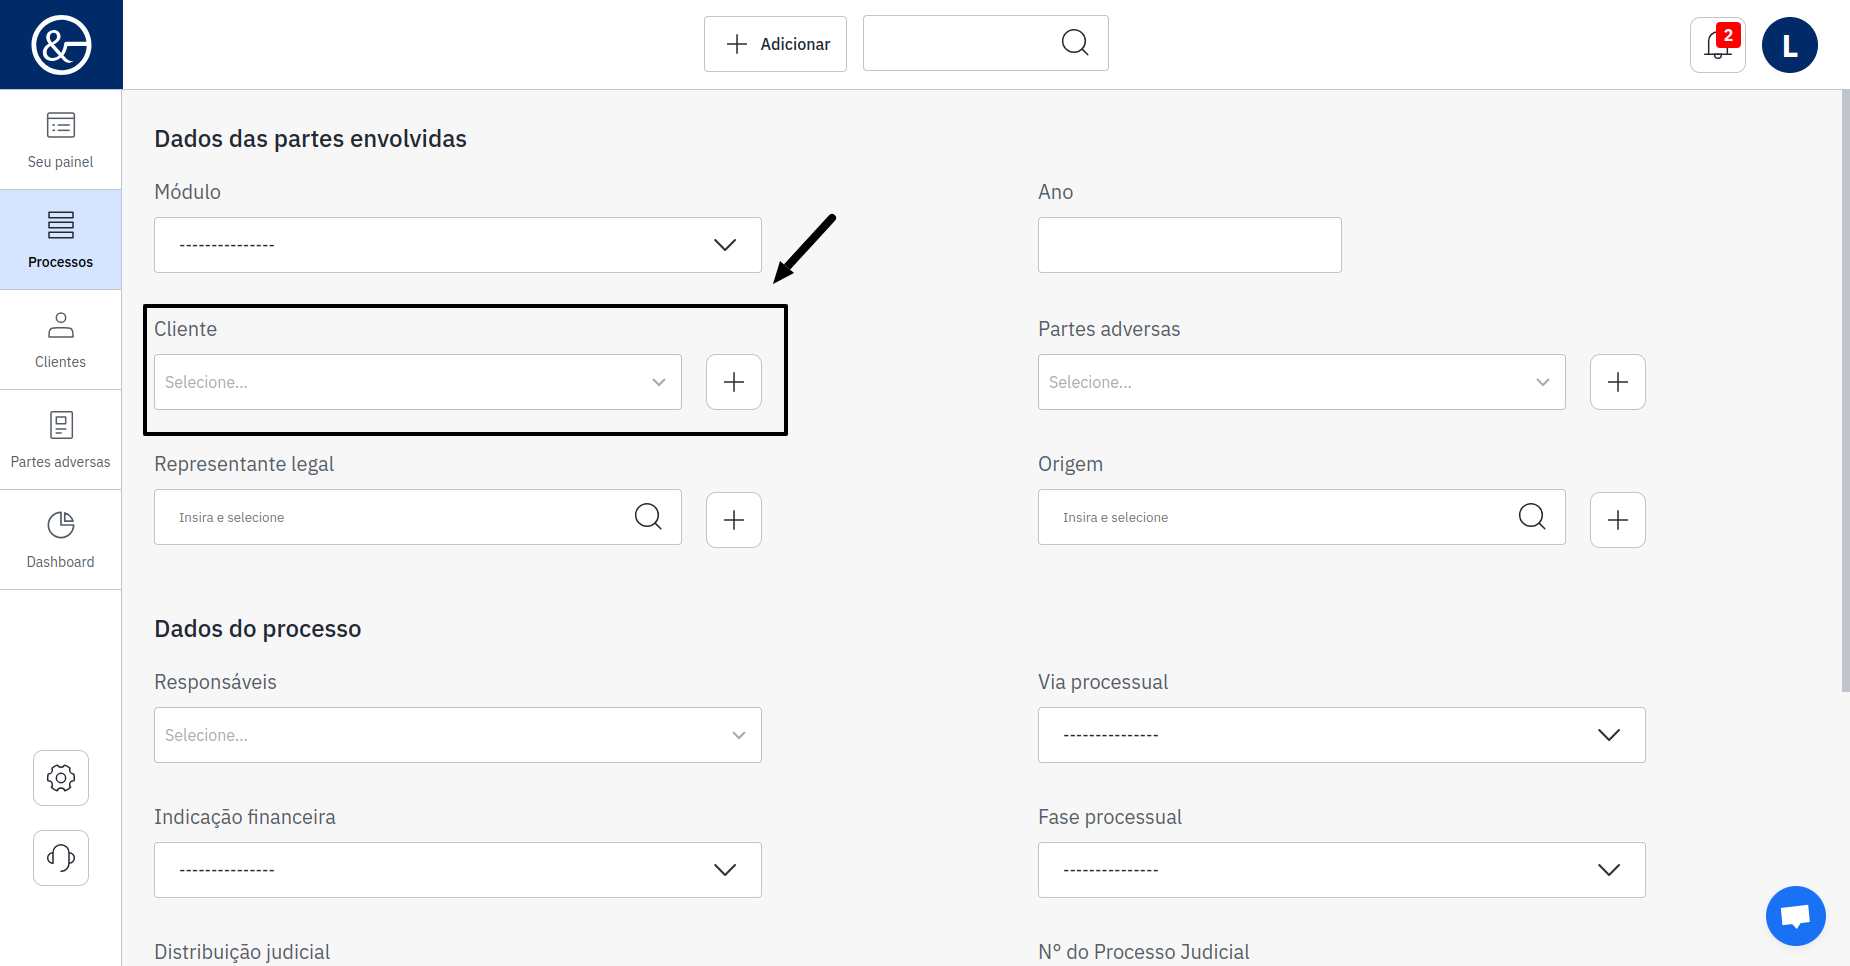
Task: Expand the Módulo dropdown
Action: click(457, 245)
